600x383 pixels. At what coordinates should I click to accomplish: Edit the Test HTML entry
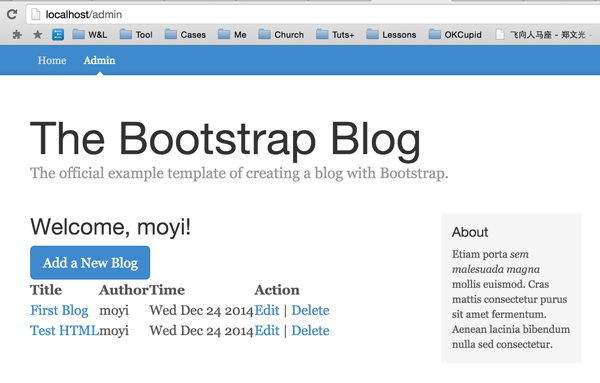[x=267, y=331]
